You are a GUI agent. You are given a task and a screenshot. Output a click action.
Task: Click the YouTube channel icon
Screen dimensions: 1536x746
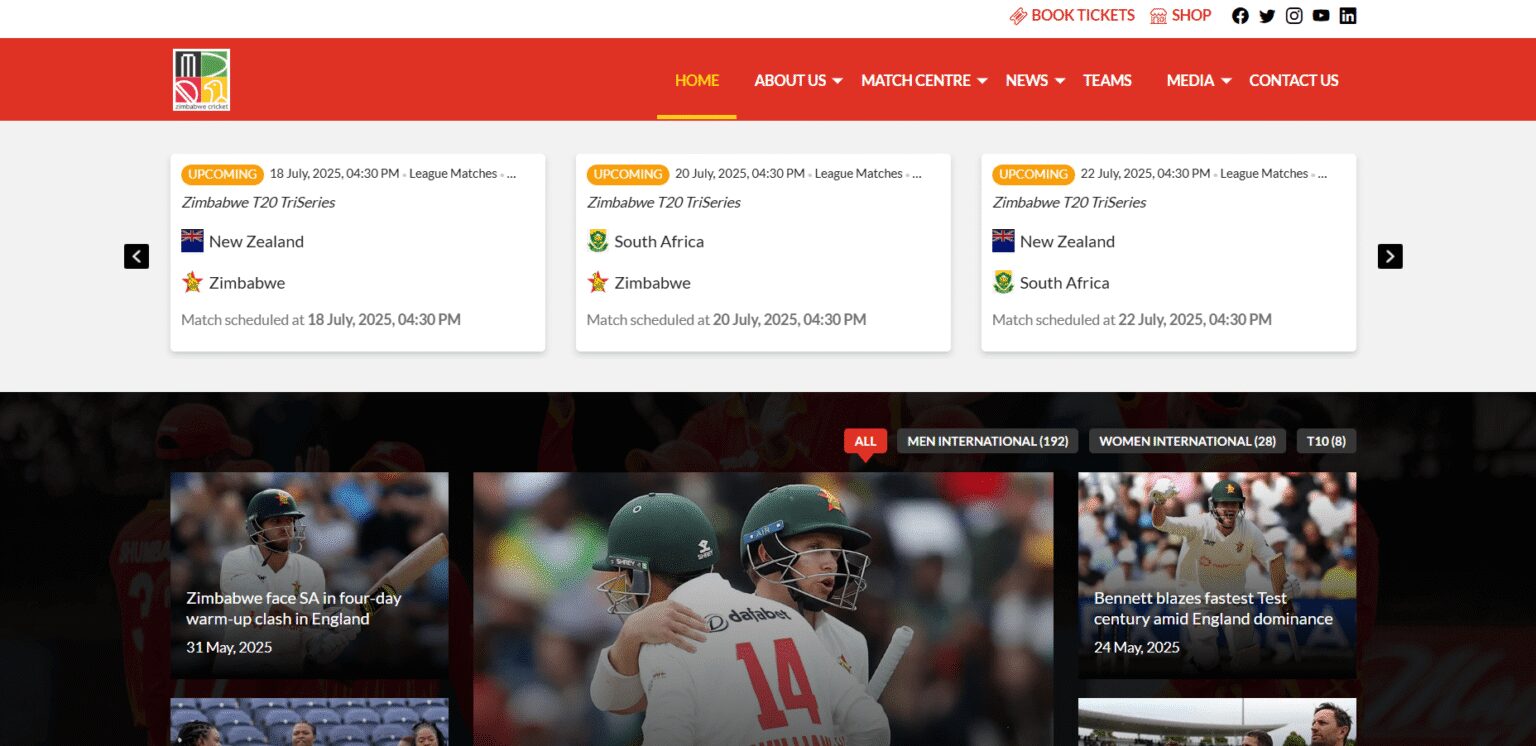[1321, 15]
